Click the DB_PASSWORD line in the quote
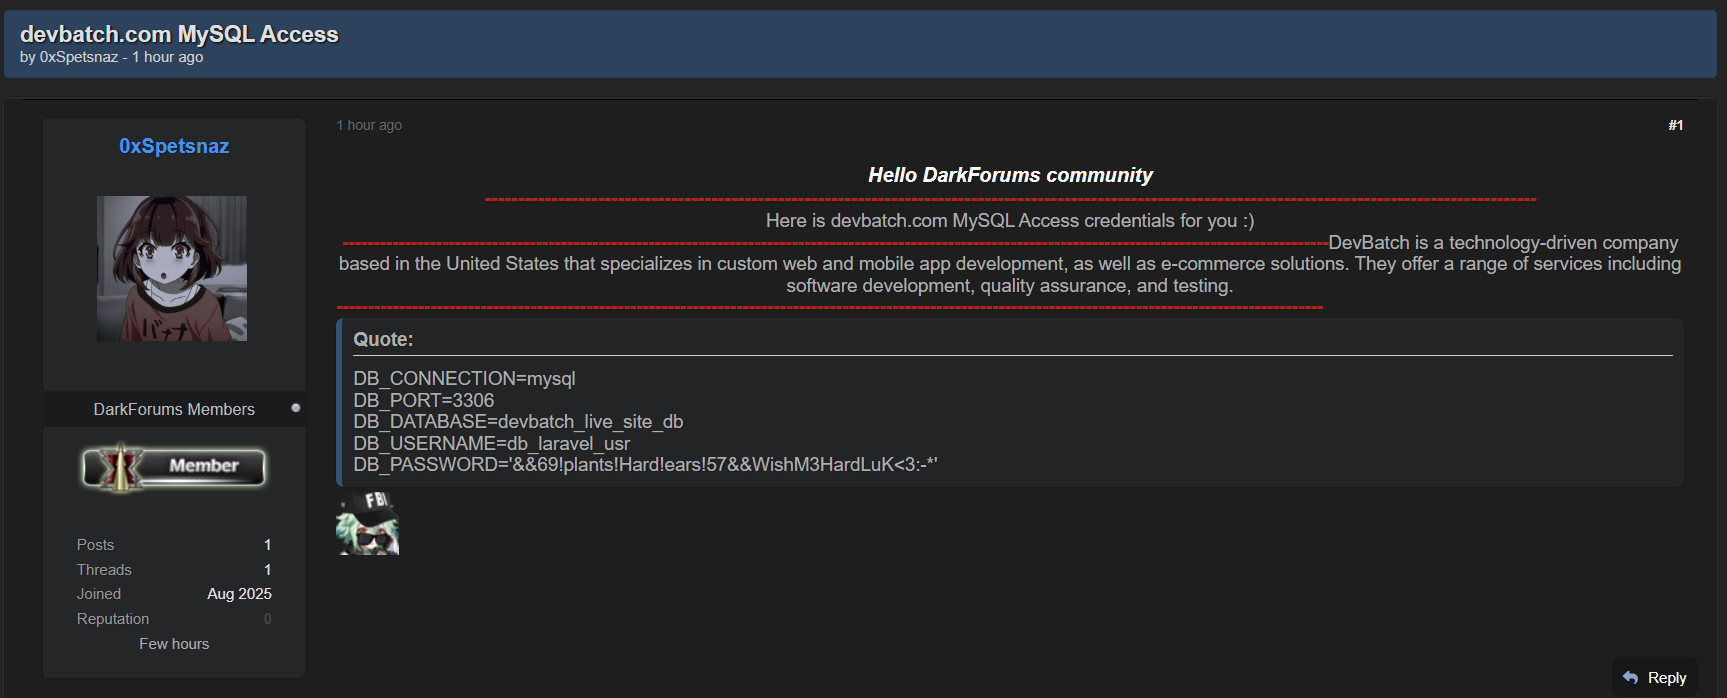Image resolution: width=1727 pixels, height=698 pixels. point(645,464)
